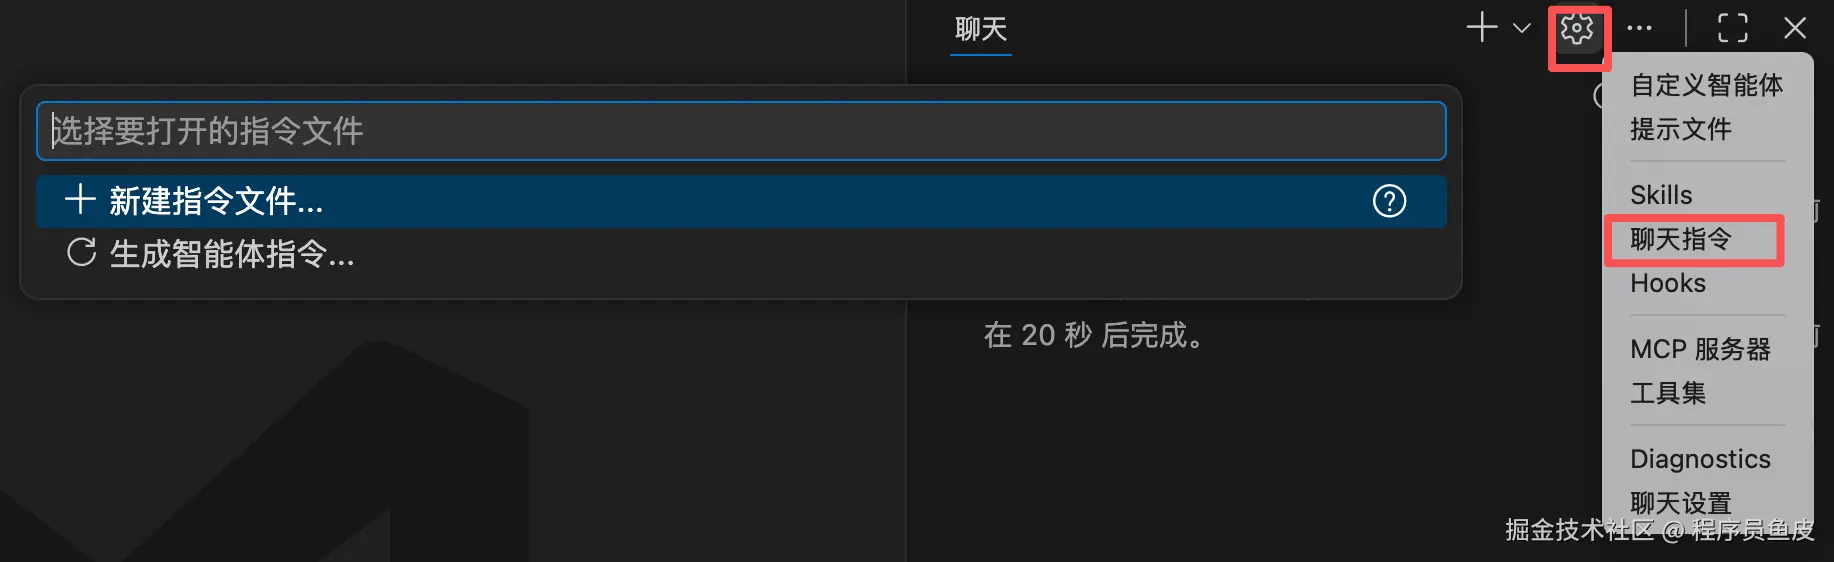Image resolution: width=1834 pixels, height=562 pixels.
Task: Switch to the 聊天 tab
Action: click(980, 29)
